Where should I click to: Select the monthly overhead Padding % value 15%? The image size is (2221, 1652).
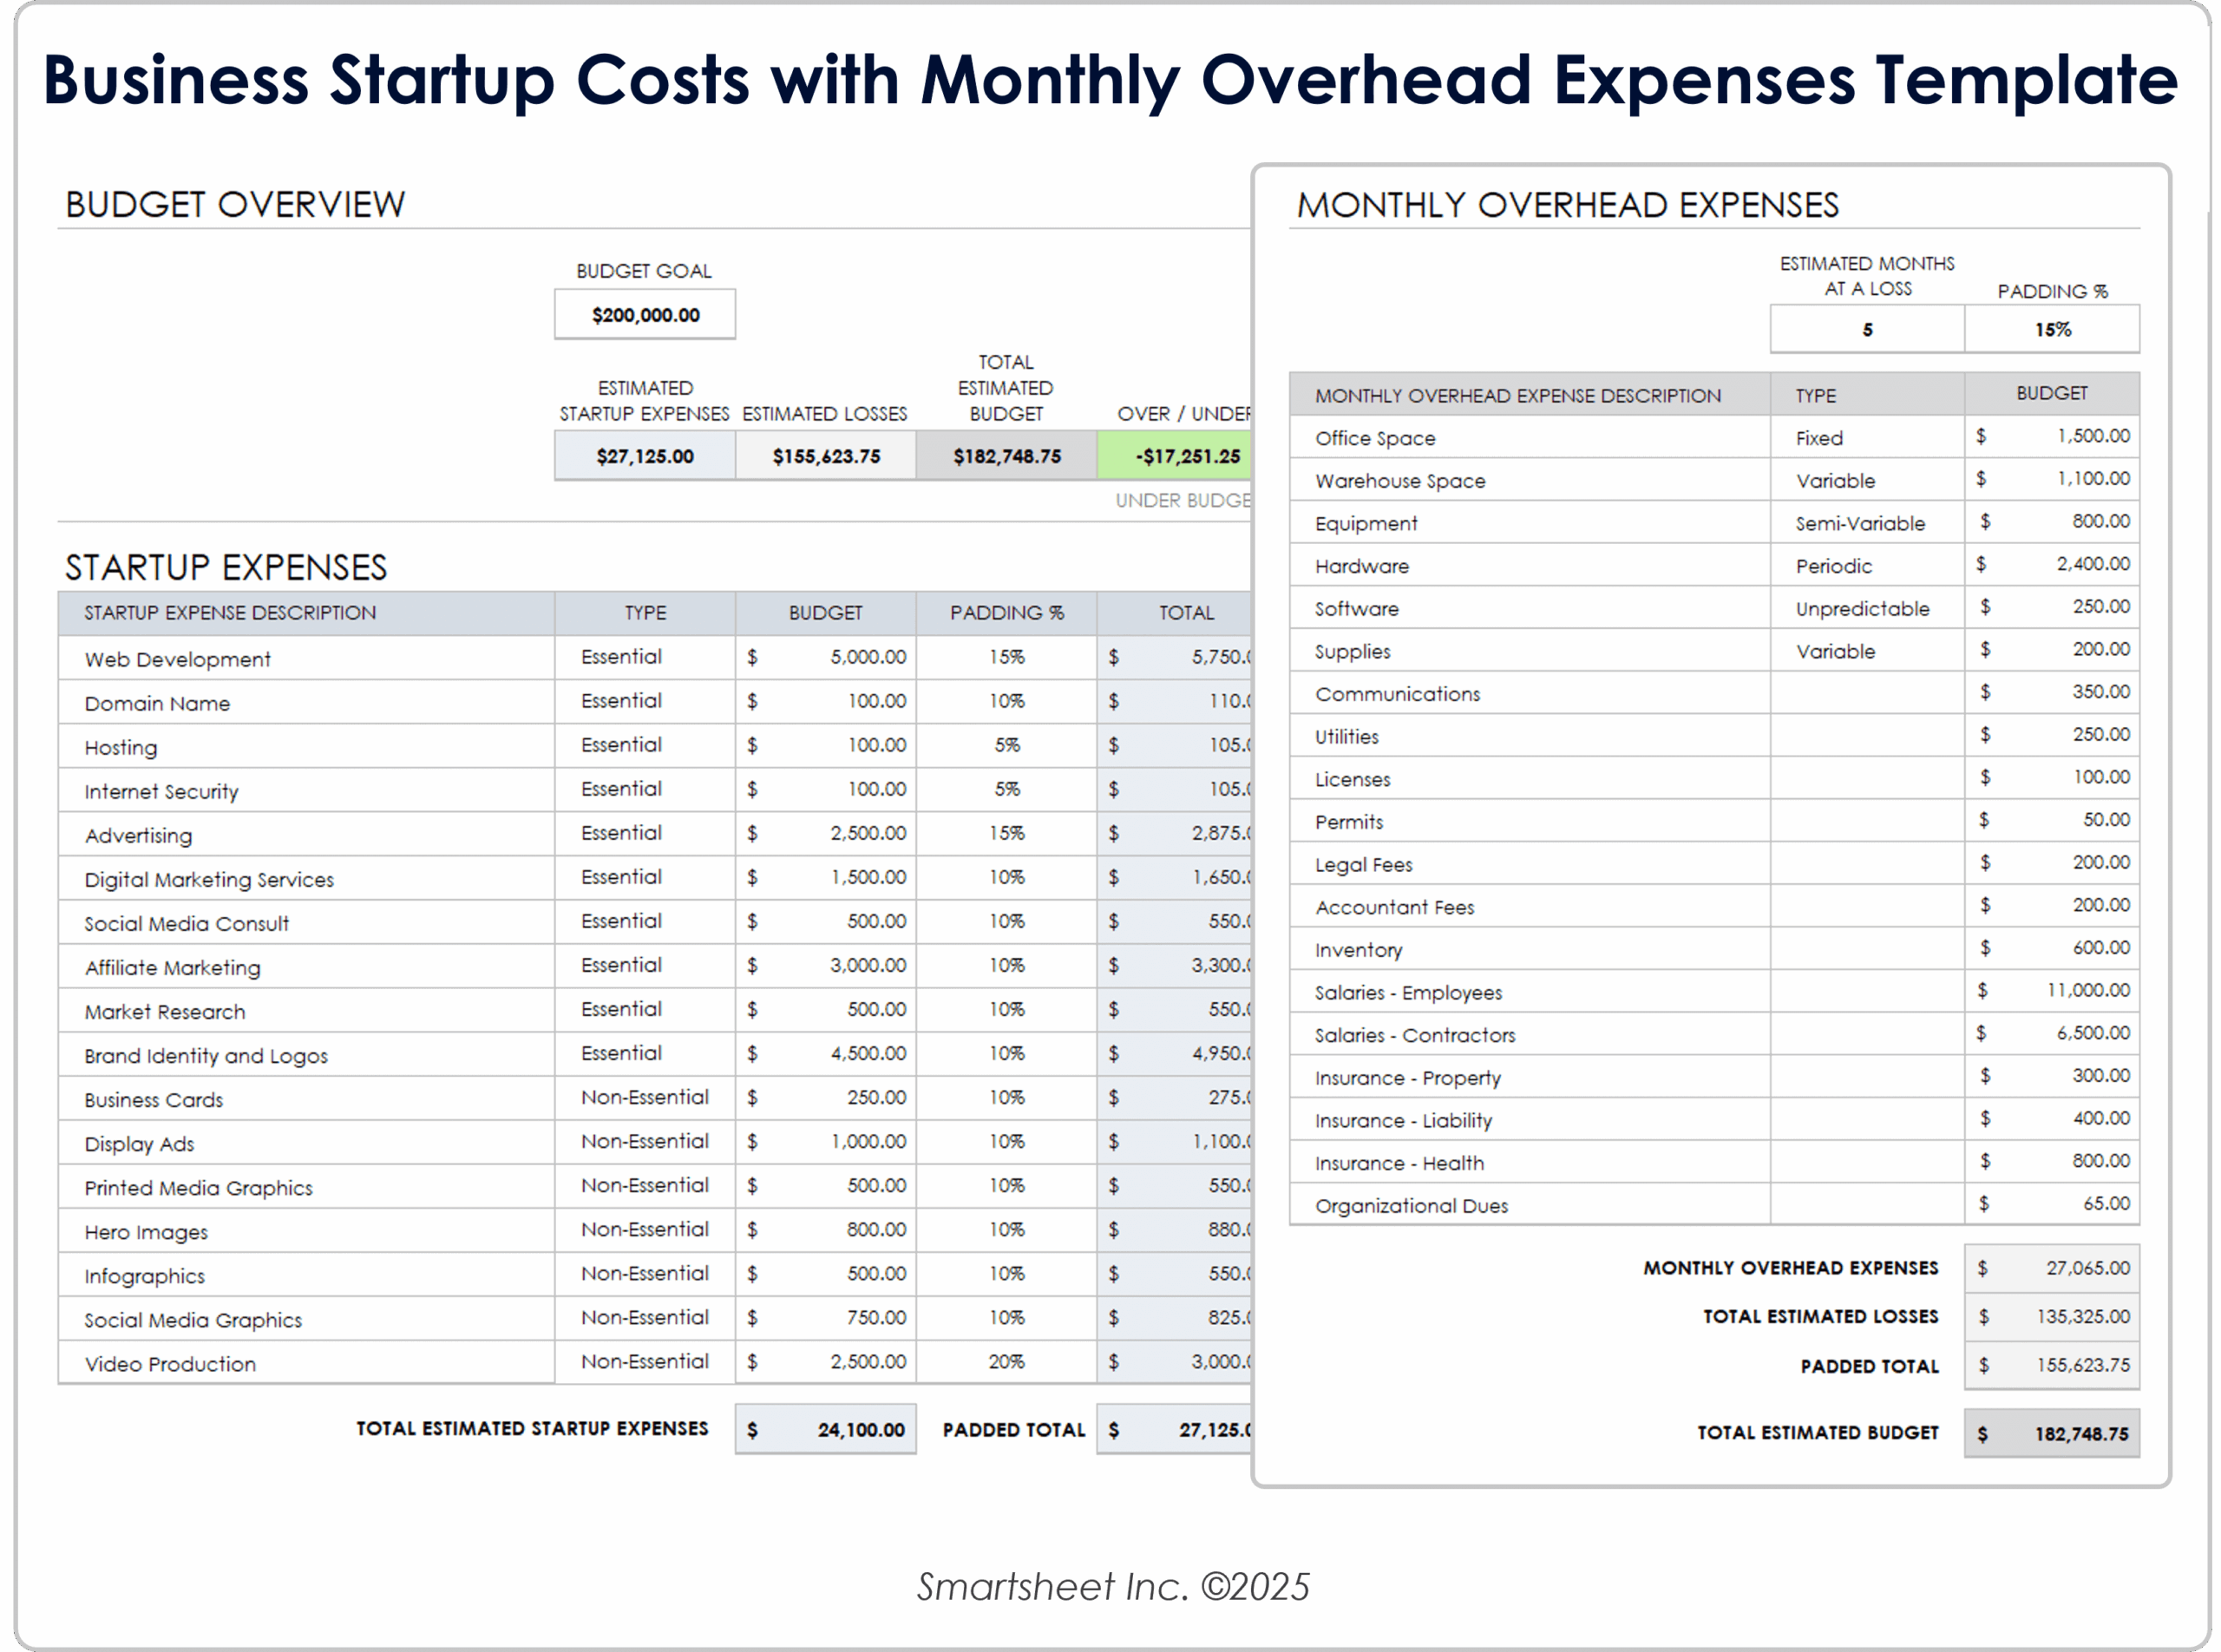[2052, 330]
